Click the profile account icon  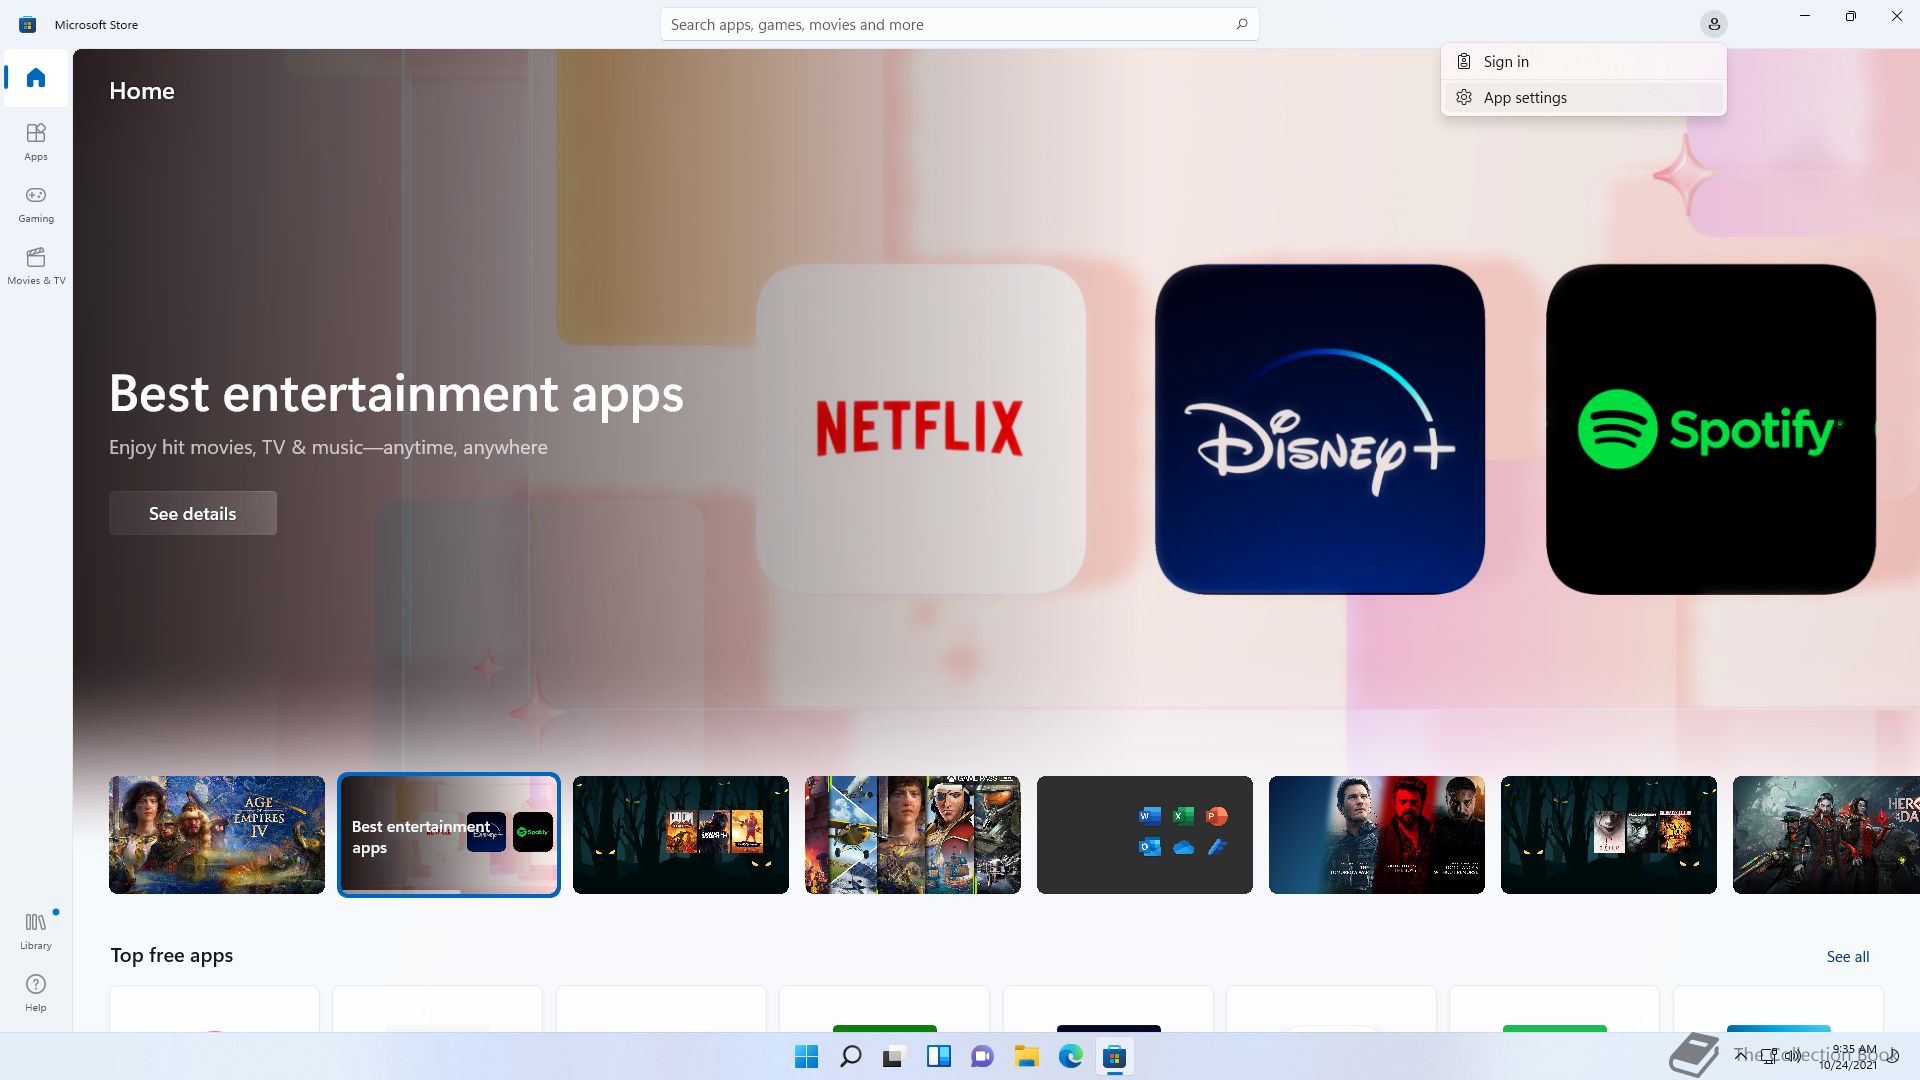pos(1713,24)
